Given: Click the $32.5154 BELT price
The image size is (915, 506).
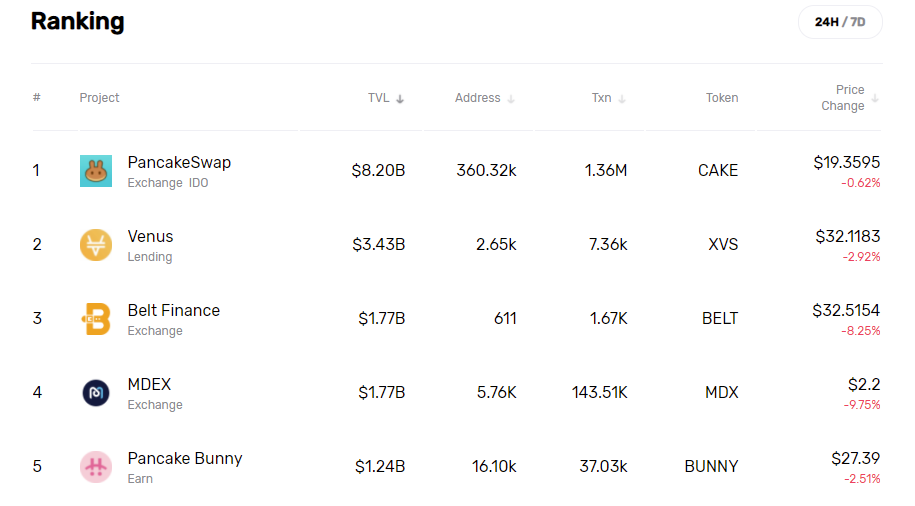Looking at the screenshot, I should 846,310.
